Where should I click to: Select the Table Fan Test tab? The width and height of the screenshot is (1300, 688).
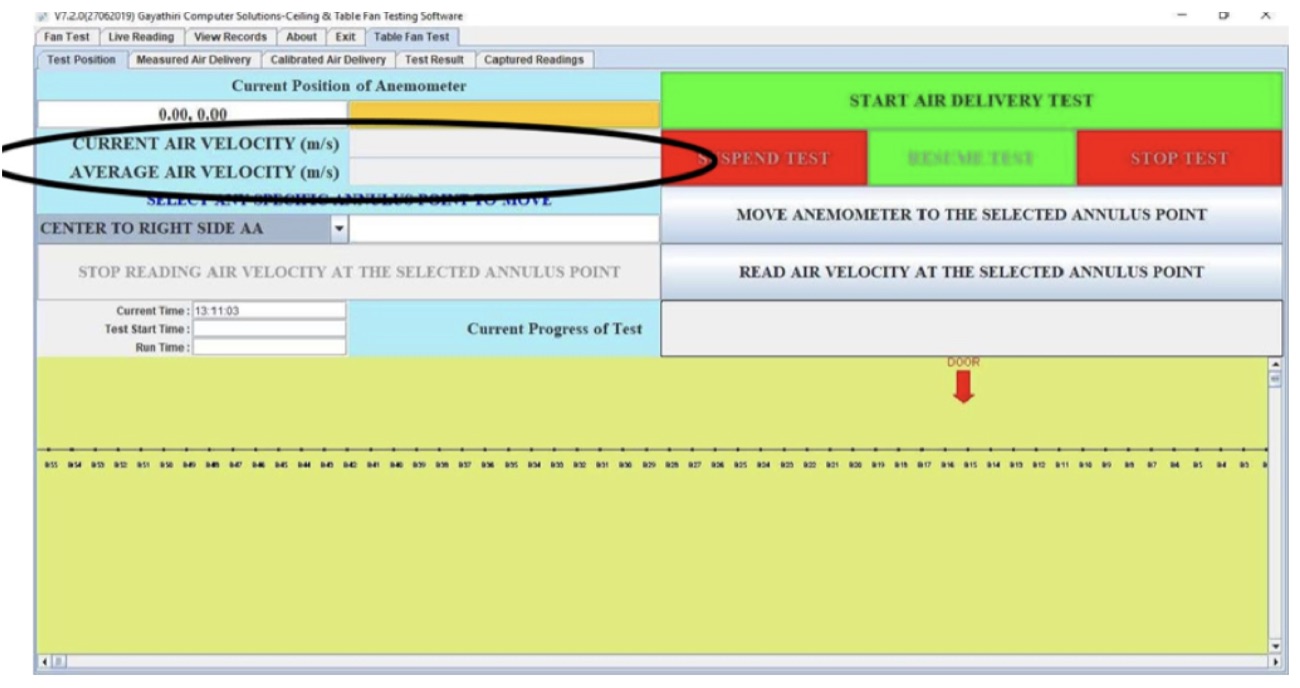[x=411, y=37]
